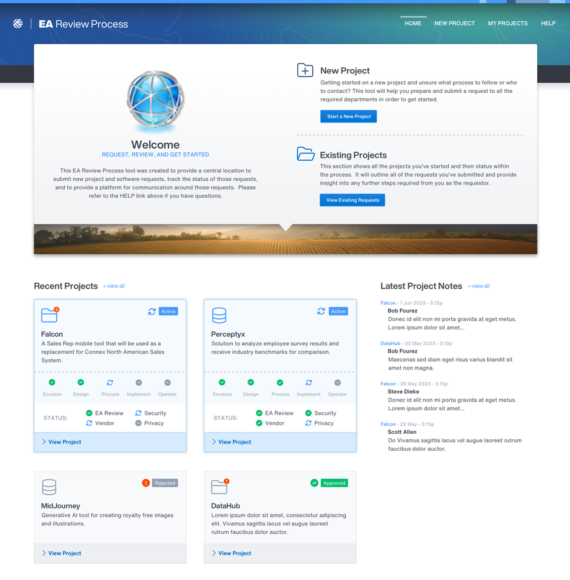The image size is (570, 580).
Task: Click the DataHub folder icon with badge
Action: click(220, 486)
